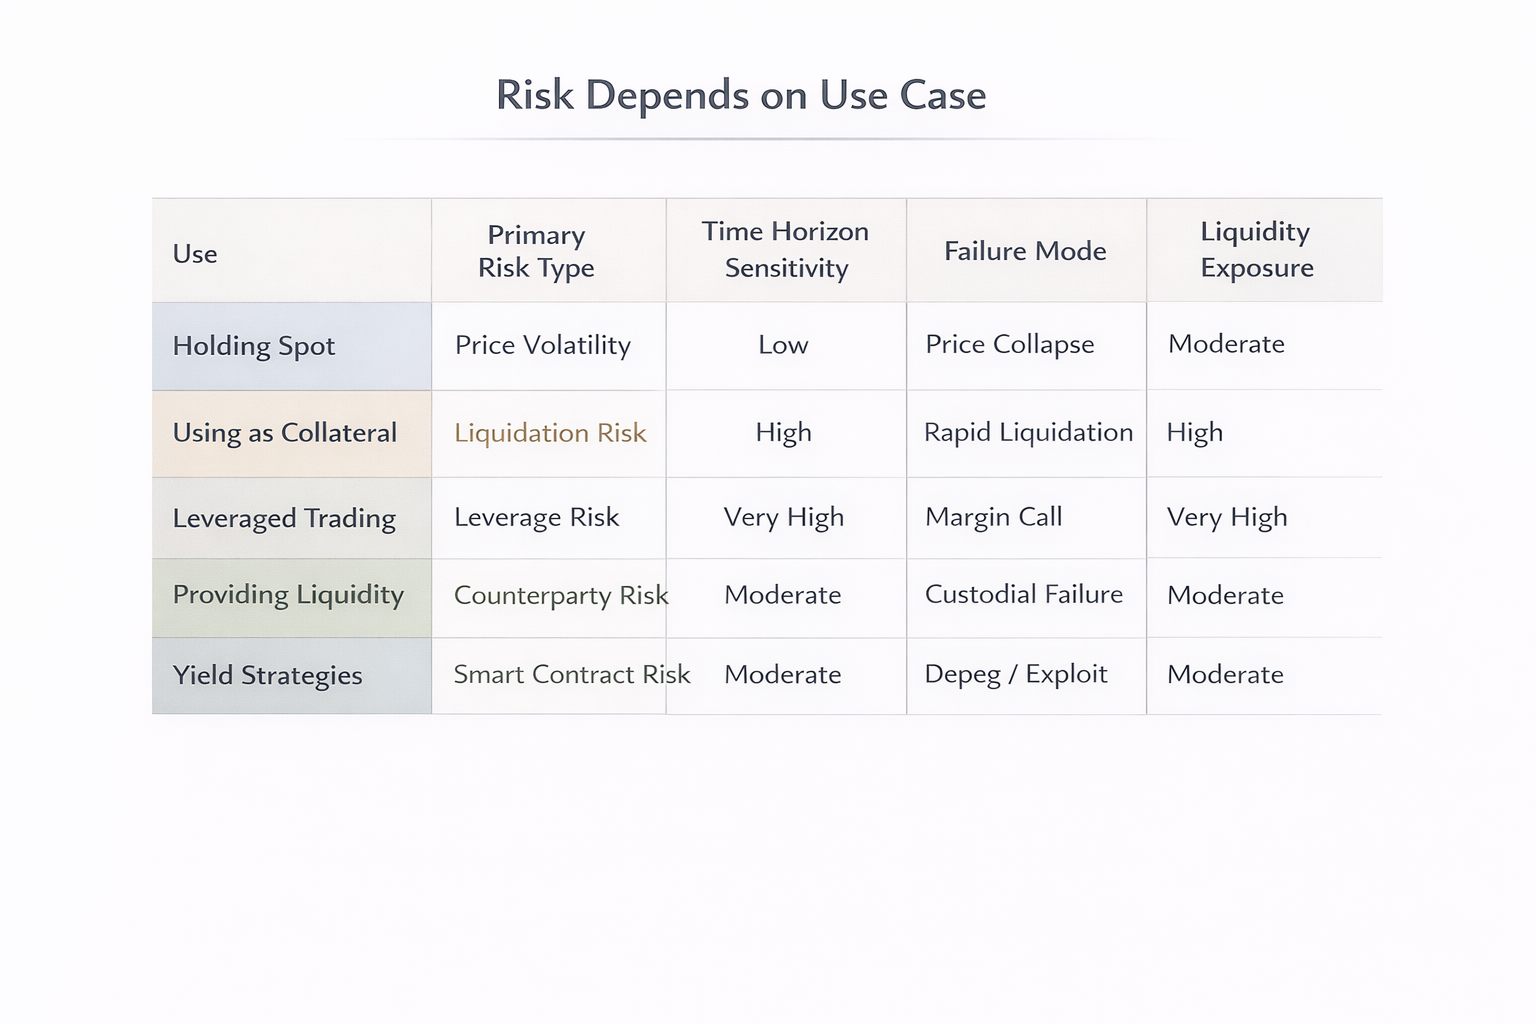Select the 'Time Horizon Sensitivity' header
The height and width of the screenshot is (1024, 1536).
pyautogui.click(x=786, y=250)
